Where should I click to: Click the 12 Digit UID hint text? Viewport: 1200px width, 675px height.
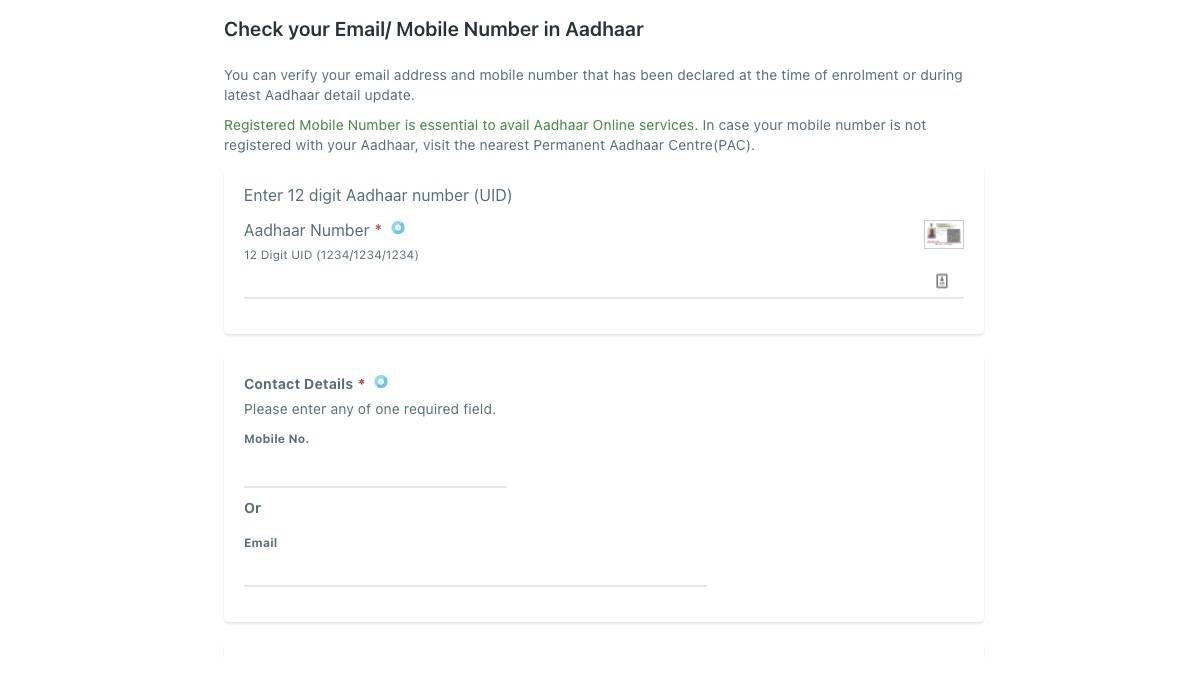coord(331,254)
